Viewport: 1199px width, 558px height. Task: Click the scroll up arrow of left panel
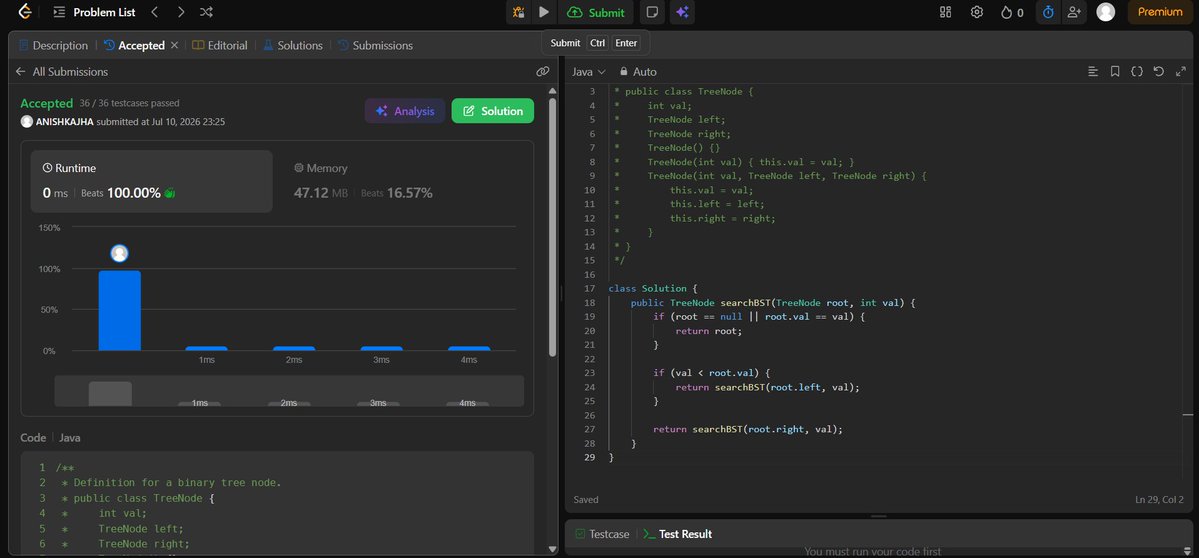(553, 91)
